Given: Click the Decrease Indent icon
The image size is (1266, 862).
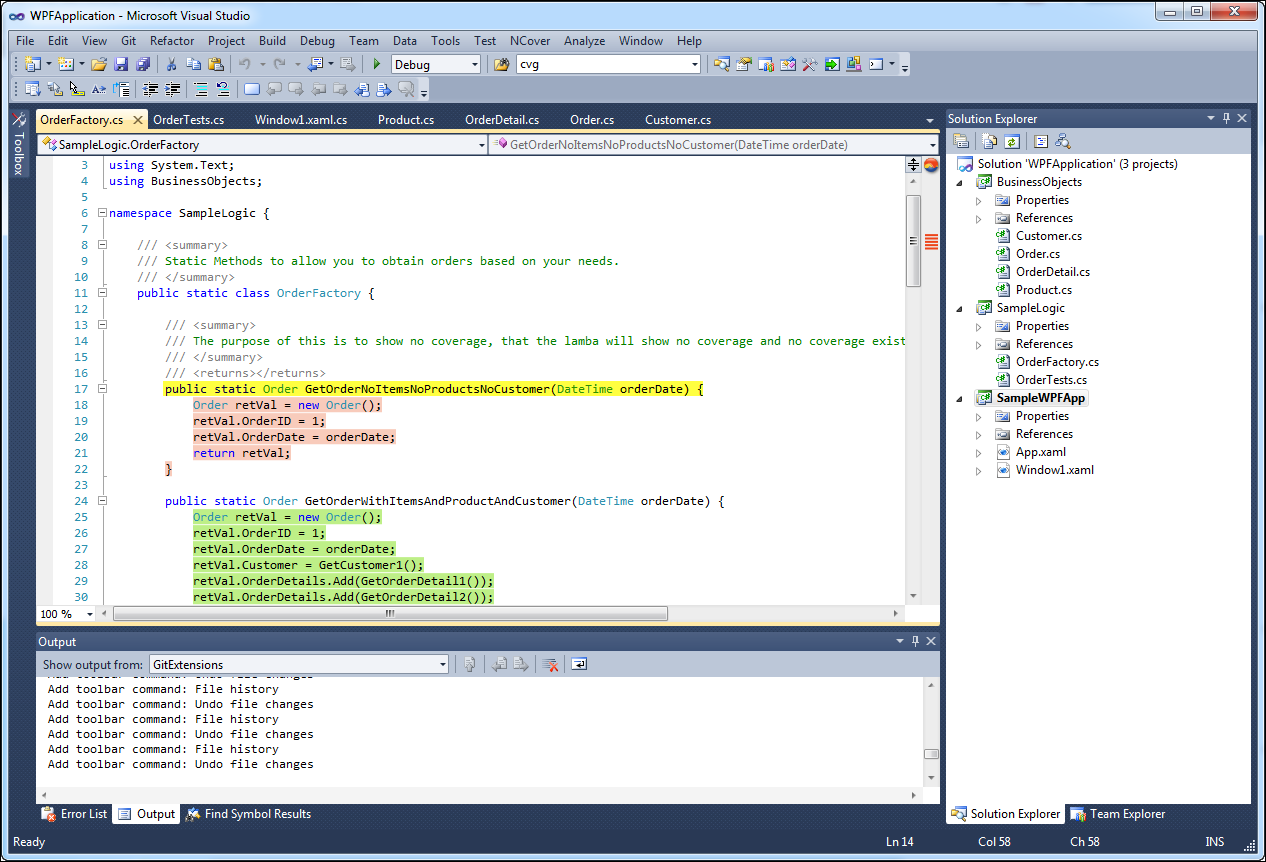Looking at the screenshot, I should point(149,89).
